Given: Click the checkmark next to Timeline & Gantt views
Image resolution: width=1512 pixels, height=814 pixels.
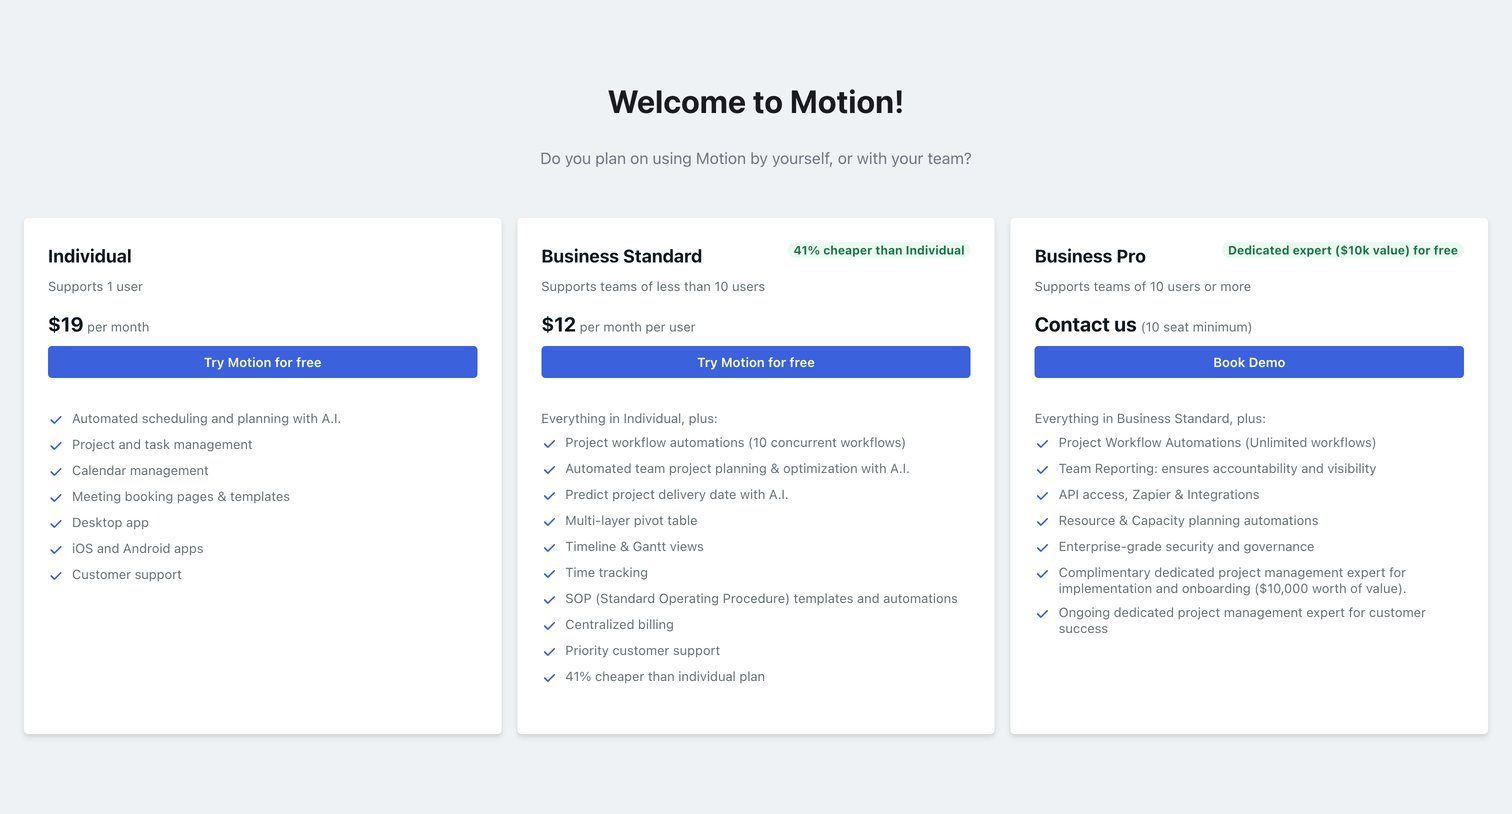Looking at the screenshot, I should tap(549, 548).
